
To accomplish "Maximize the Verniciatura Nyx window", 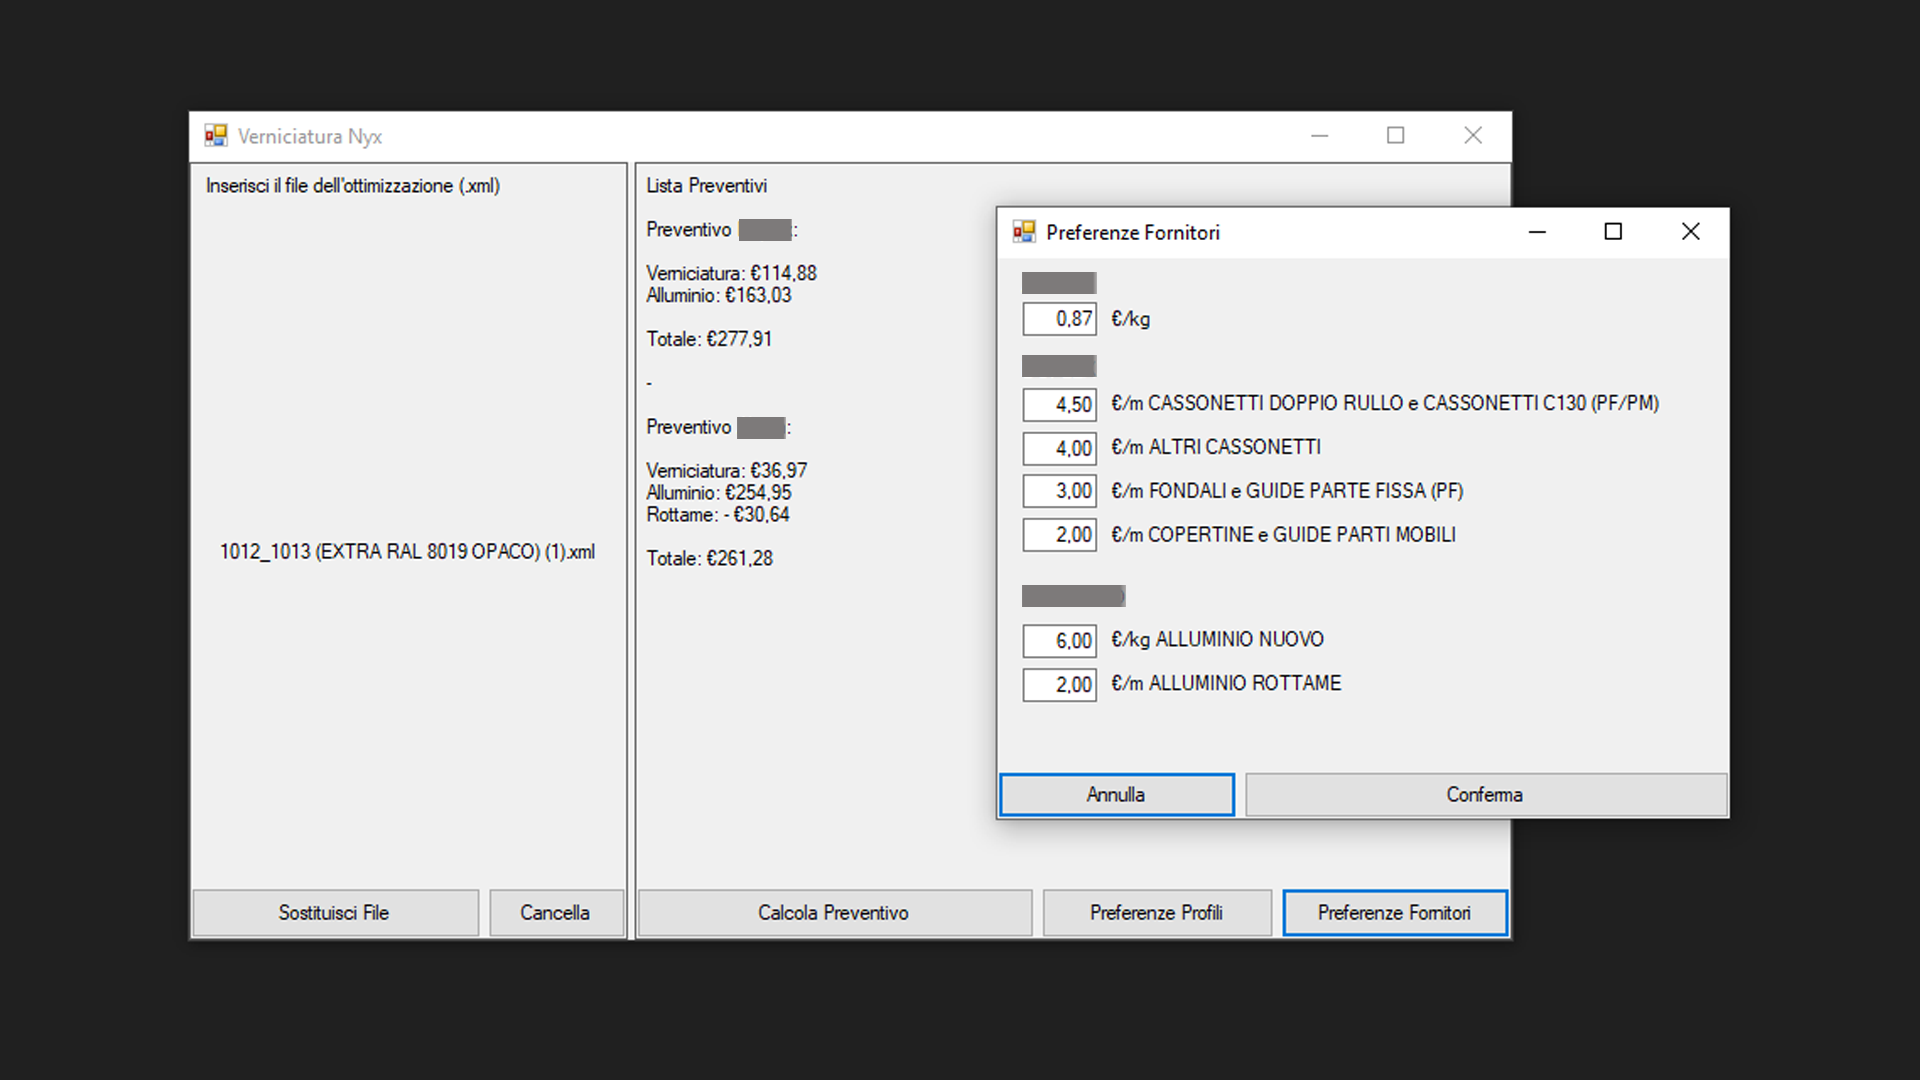I will click(x=1395, y=136).
